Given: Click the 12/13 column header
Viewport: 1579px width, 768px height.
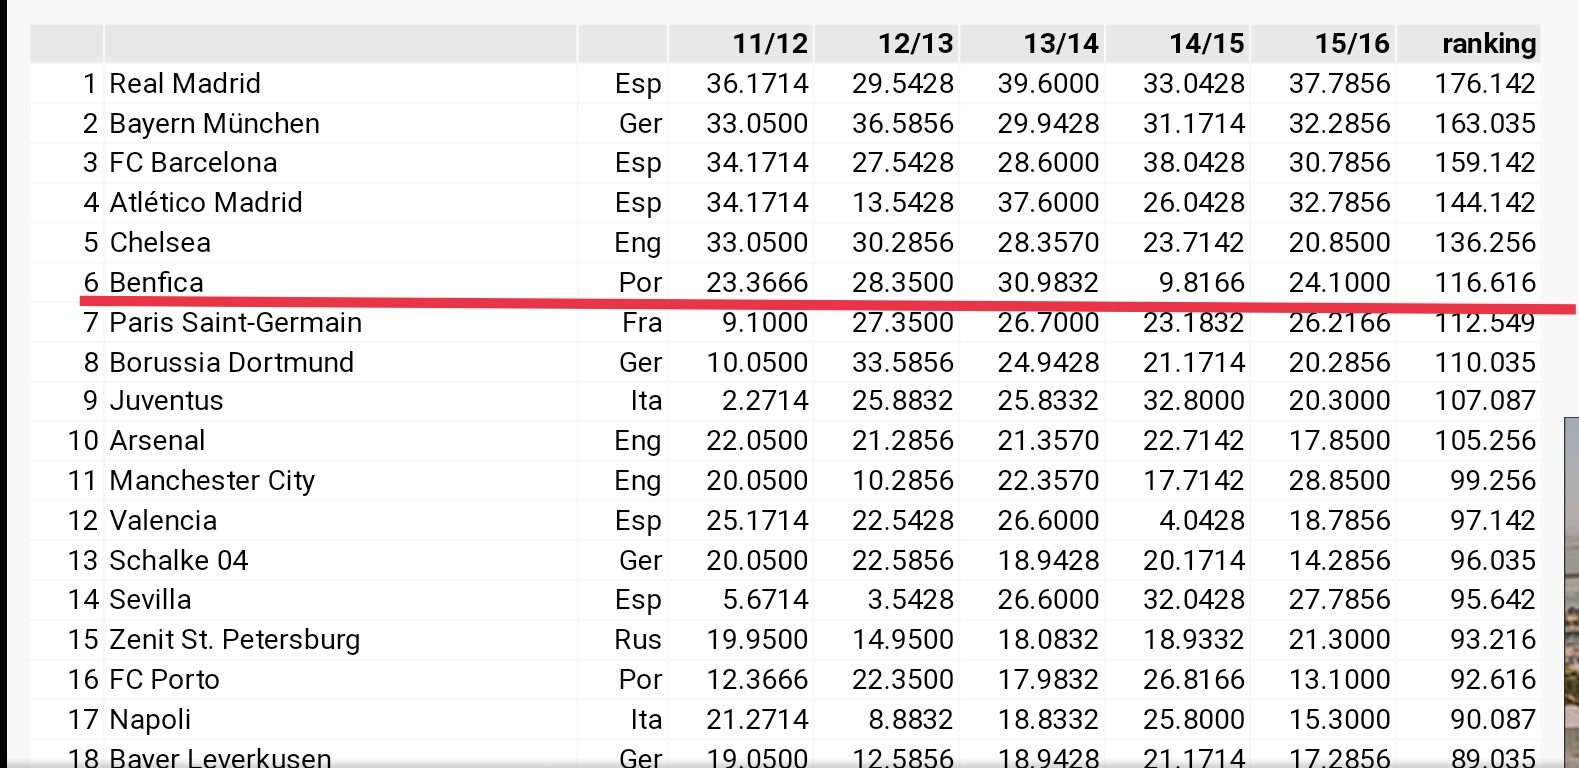Looking at the screenshot, I should tap(915, 43).
